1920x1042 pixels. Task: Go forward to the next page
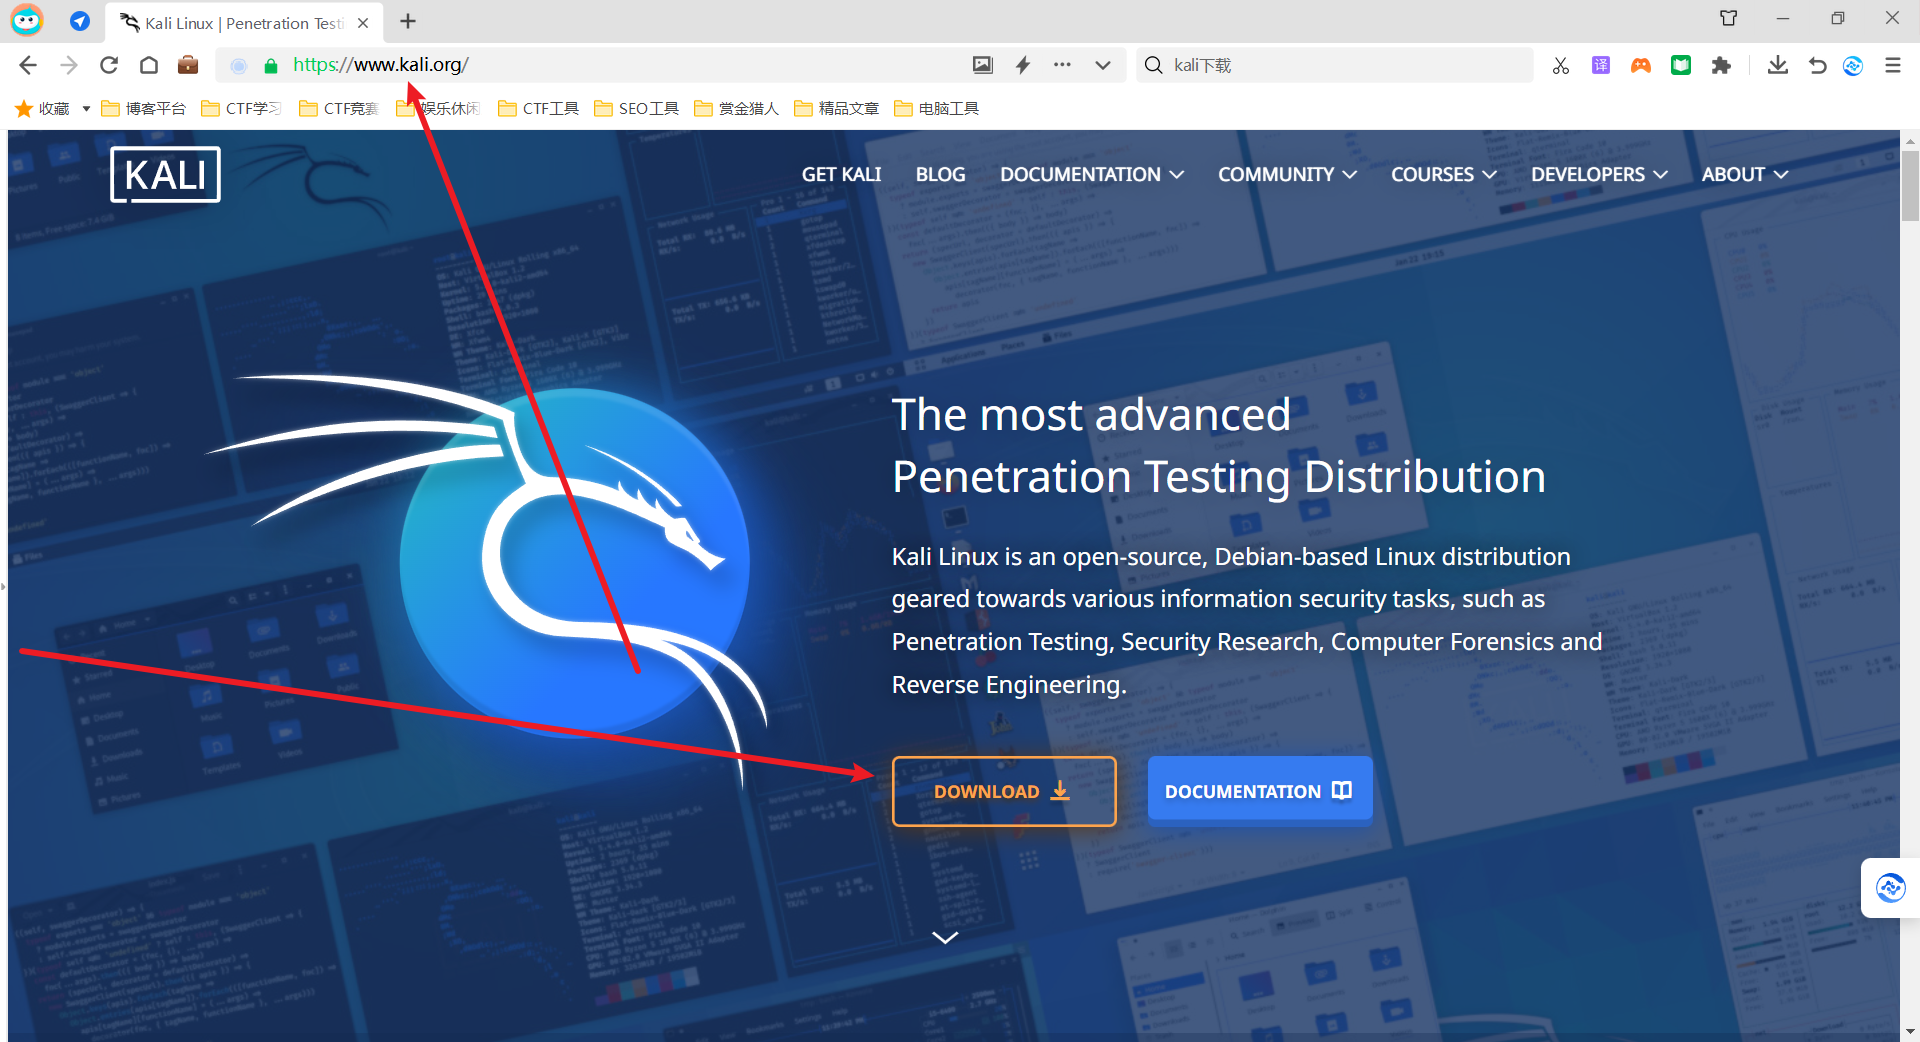68,65
